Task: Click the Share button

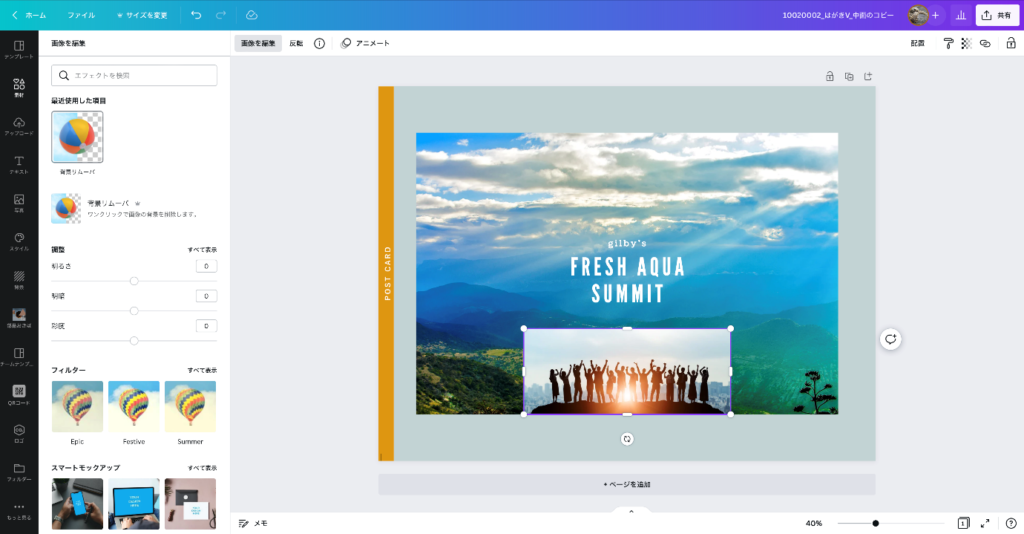Action: point(997,15)
